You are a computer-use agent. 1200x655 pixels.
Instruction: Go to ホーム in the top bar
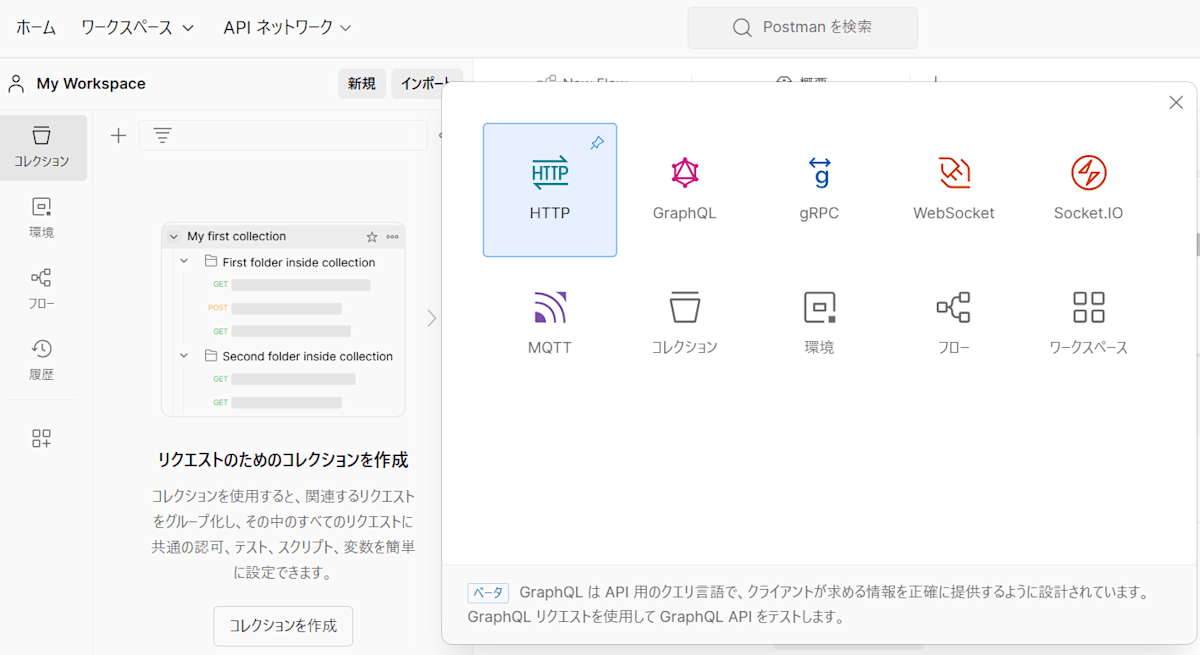36,28
